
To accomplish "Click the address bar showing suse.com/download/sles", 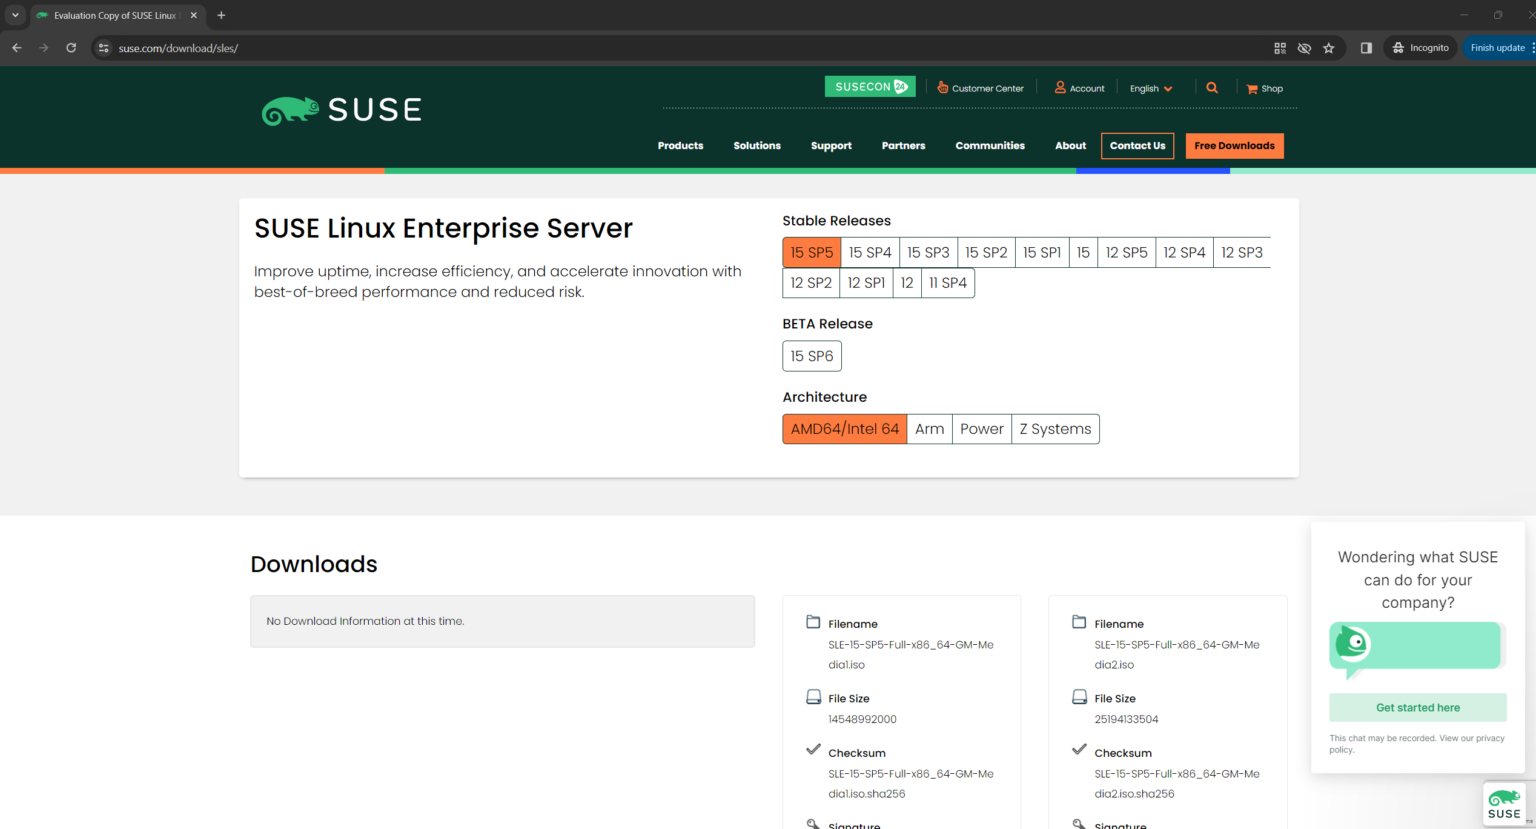I will [x=180, y=47].
